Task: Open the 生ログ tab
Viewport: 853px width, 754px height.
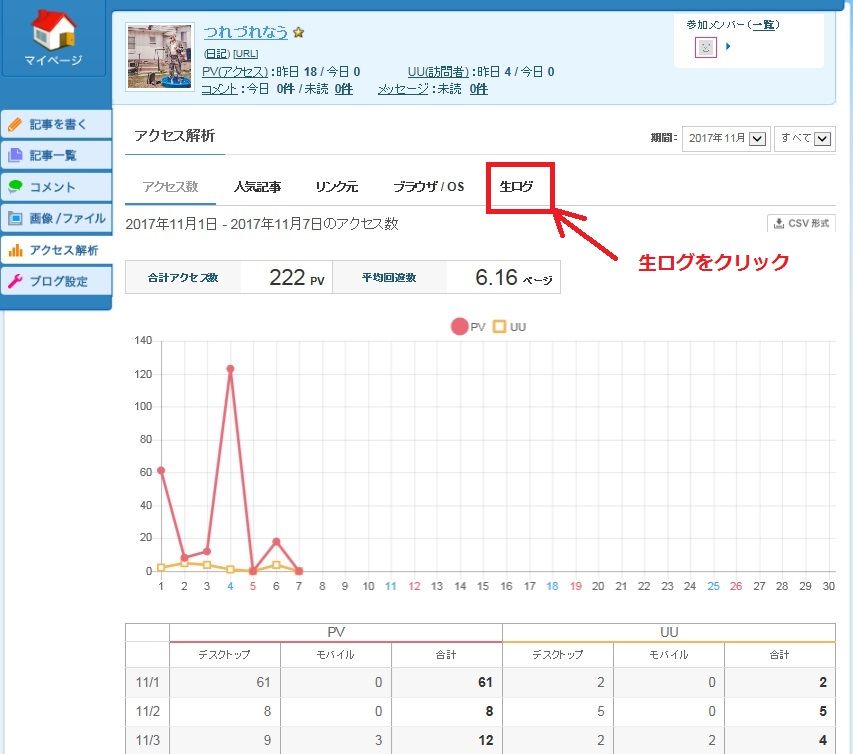Action: click(x=516, y=187)
